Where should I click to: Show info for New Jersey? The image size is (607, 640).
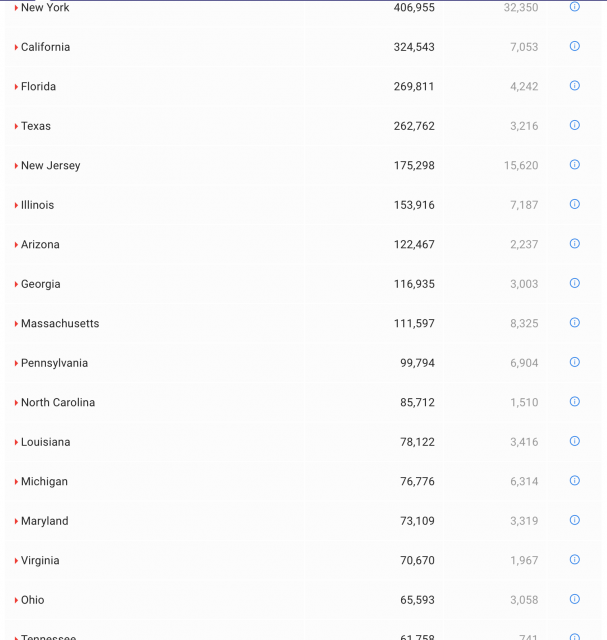coord(575,165)
